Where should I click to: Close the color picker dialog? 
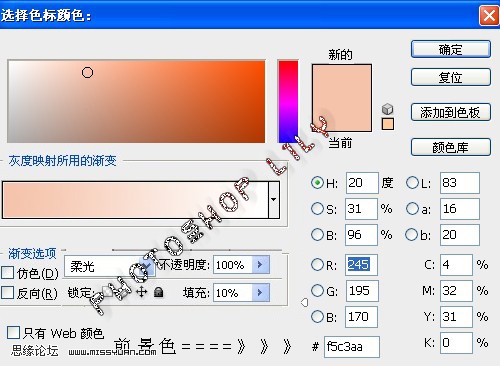click(x=489, y=15)
